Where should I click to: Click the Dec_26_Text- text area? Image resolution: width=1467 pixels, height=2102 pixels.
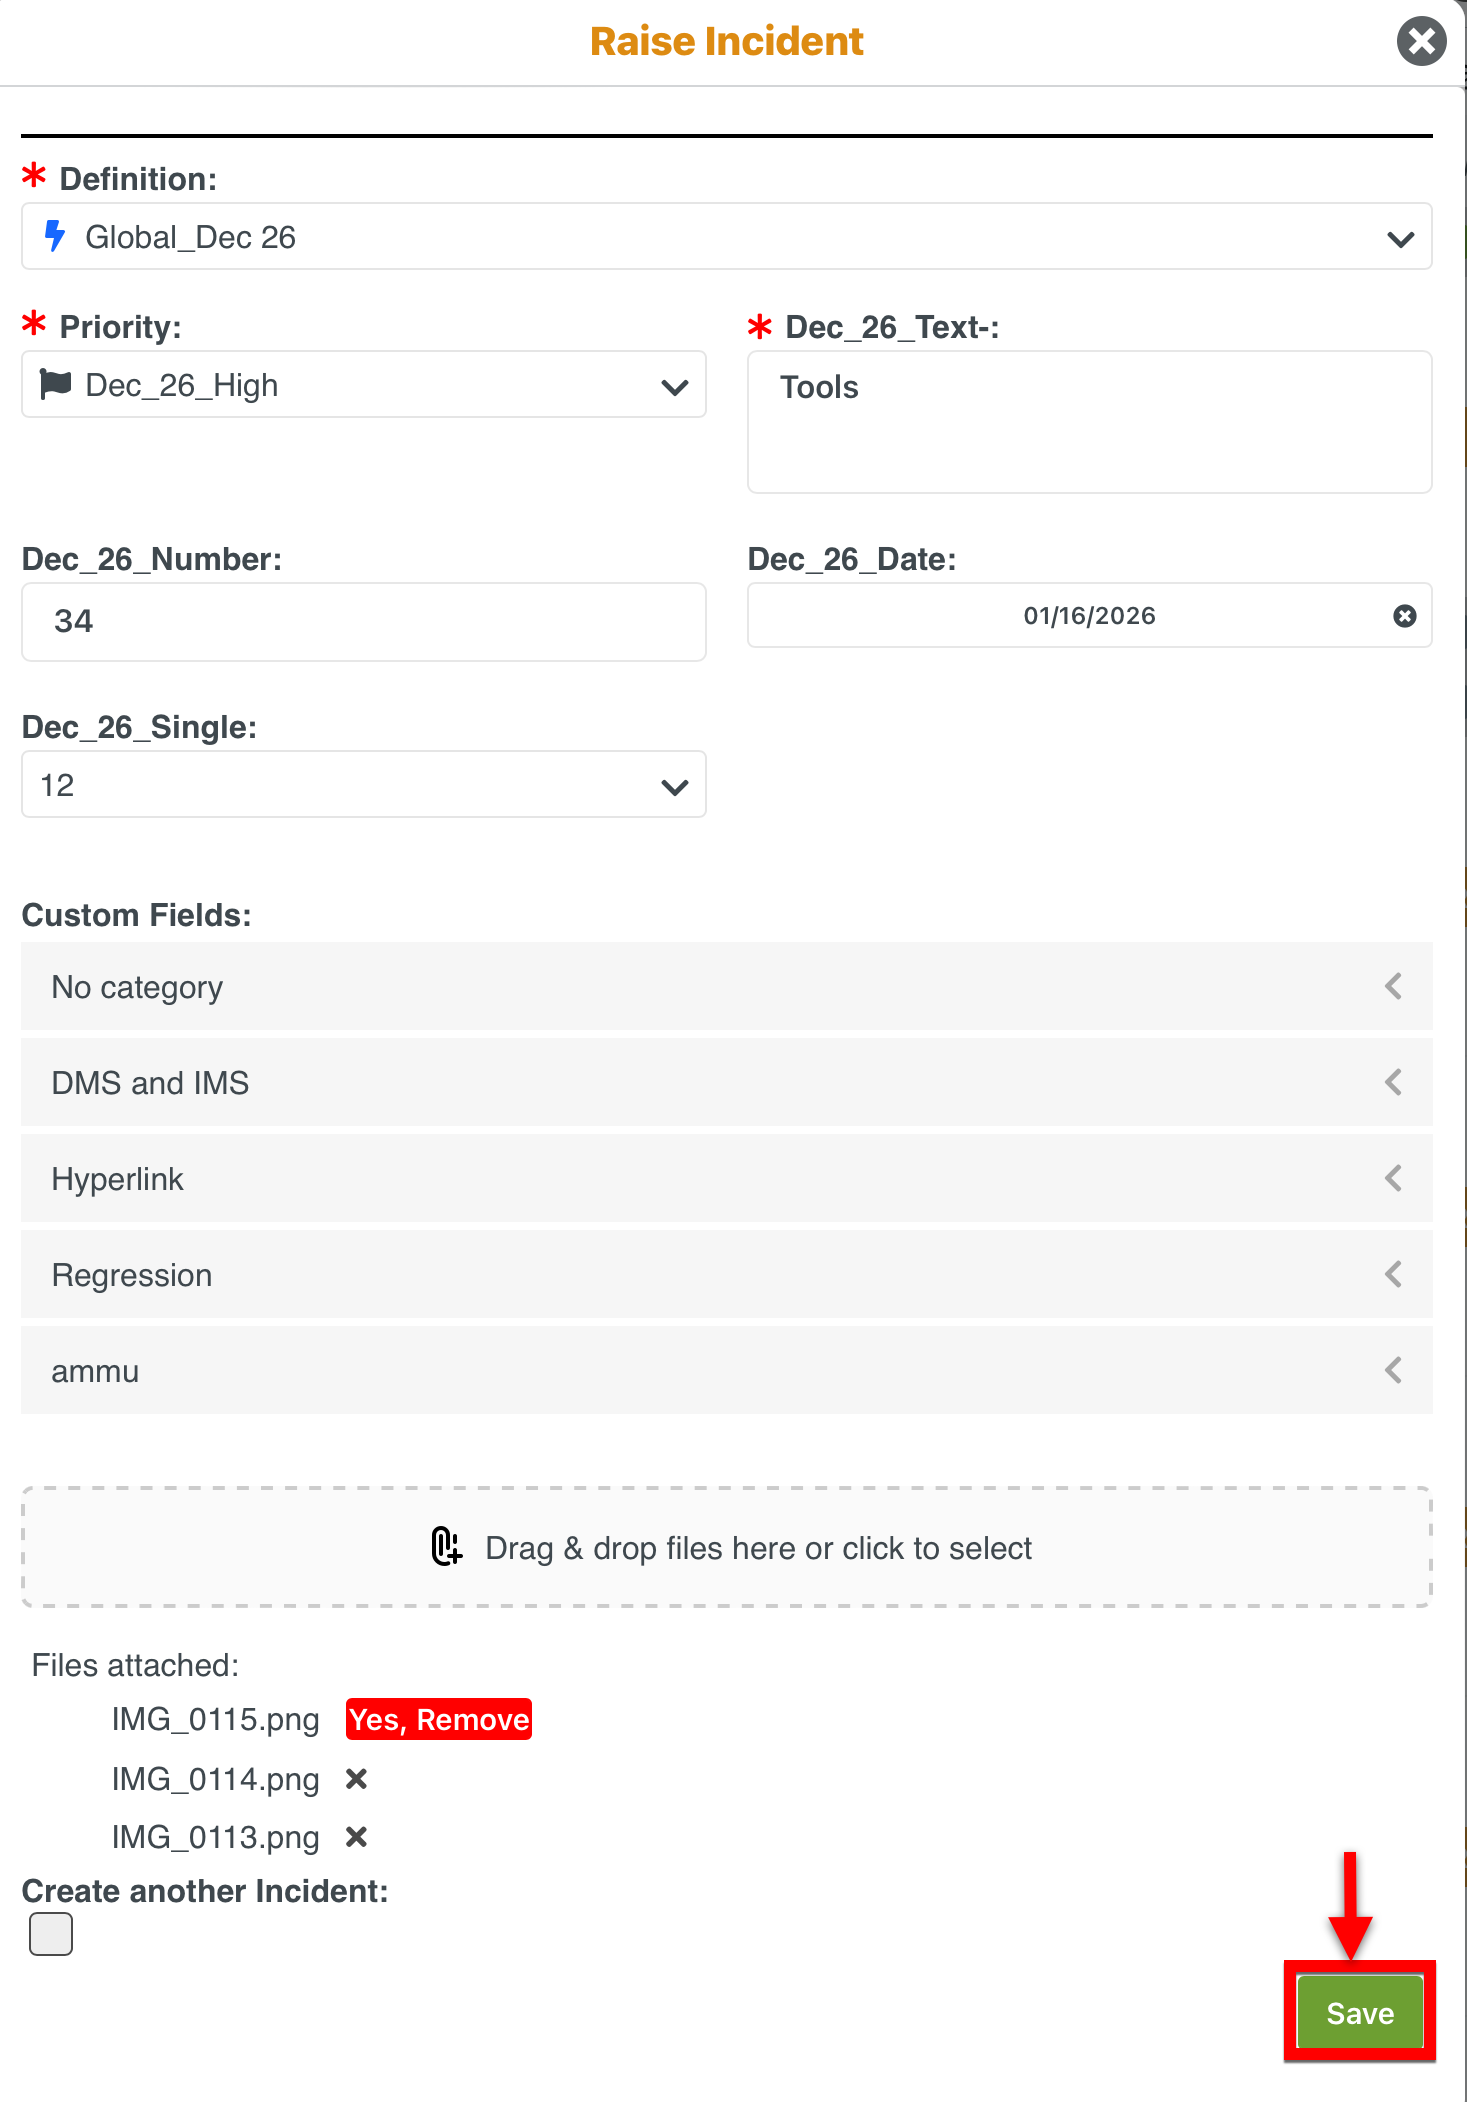tap(1089, 422)
